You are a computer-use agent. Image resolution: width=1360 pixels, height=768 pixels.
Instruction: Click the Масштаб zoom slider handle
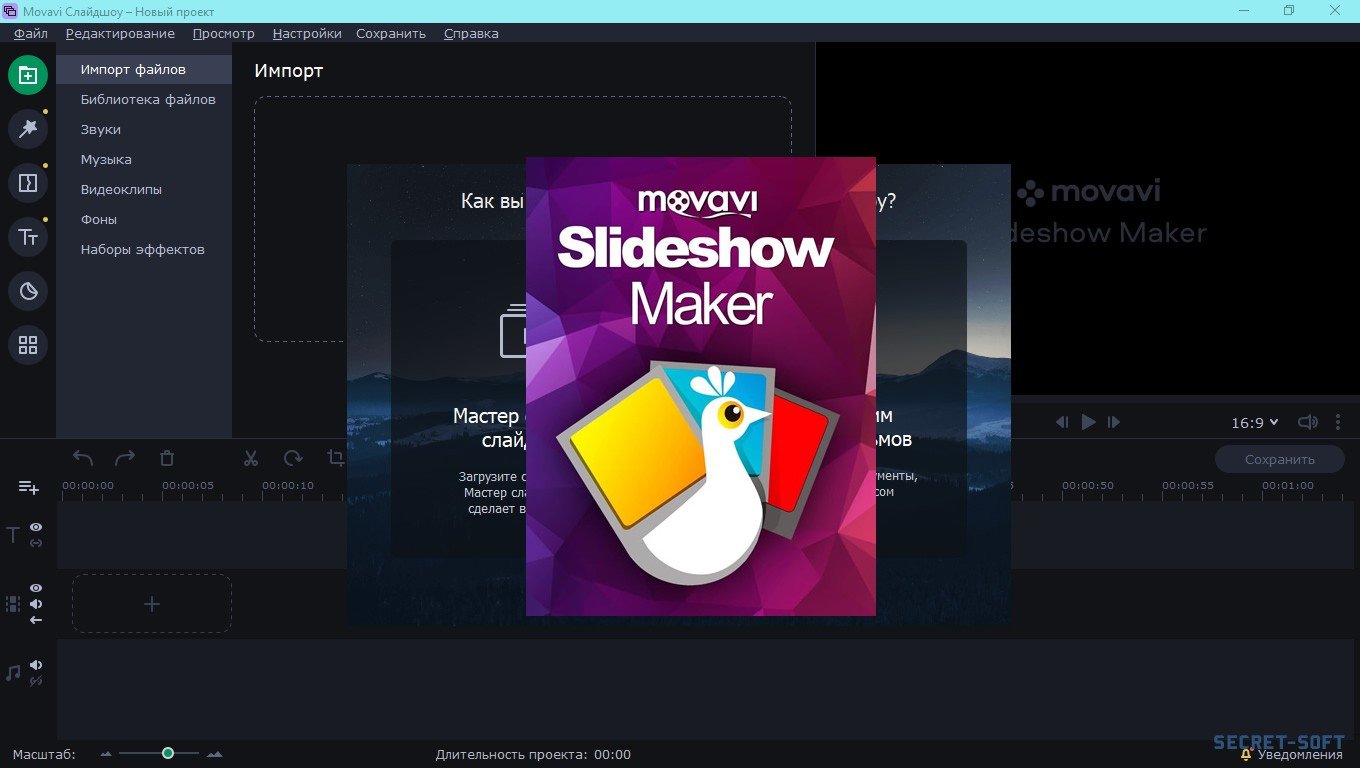[168, 753]
